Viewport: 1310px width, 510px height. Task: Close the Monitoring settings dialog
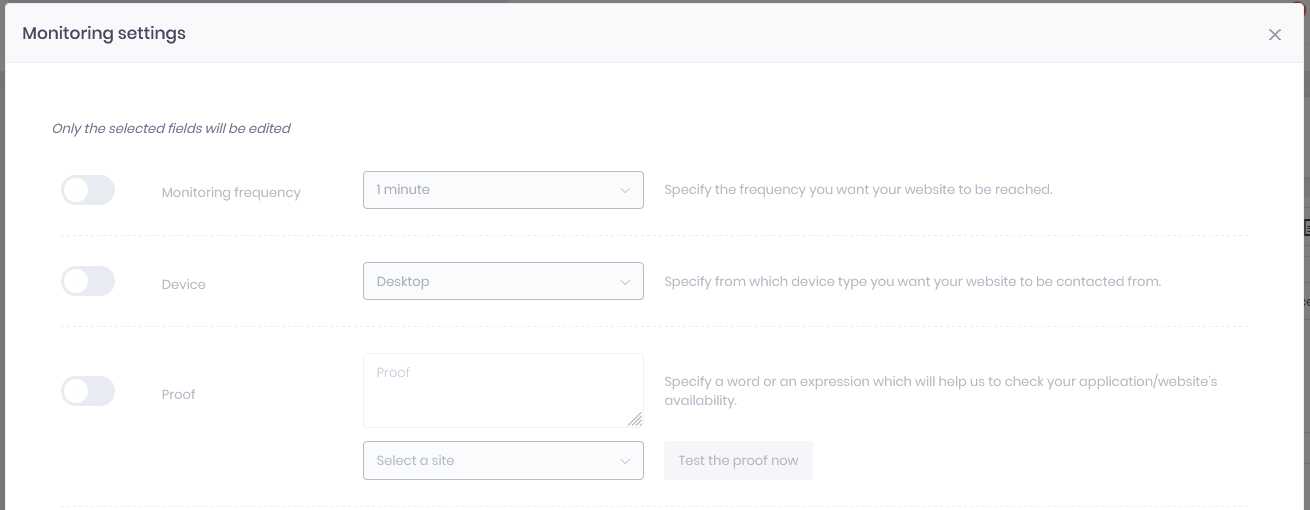point(1274,34)
